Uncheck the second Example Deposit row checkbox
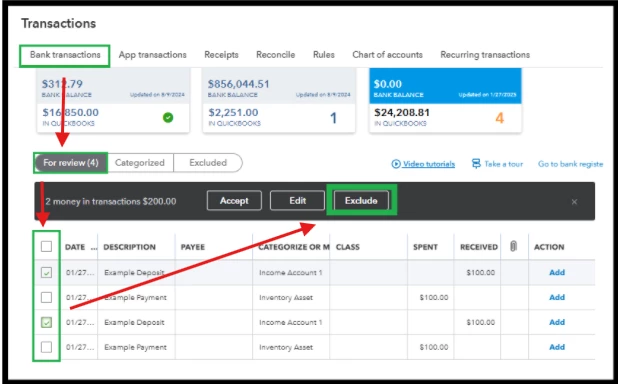This screenshot has height=384, width=618. click(47, 322)
